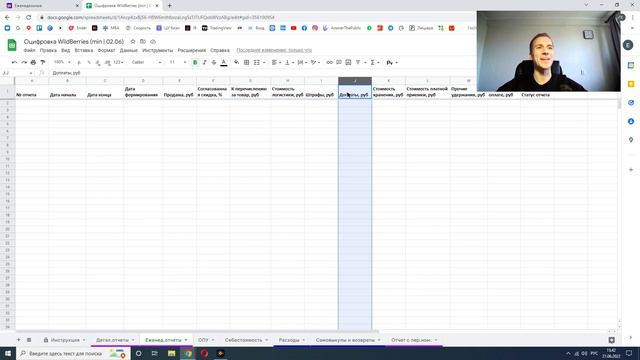Open the Правка menu
Image resolution: width=640 pixels, height=360 pixels.
48,51
